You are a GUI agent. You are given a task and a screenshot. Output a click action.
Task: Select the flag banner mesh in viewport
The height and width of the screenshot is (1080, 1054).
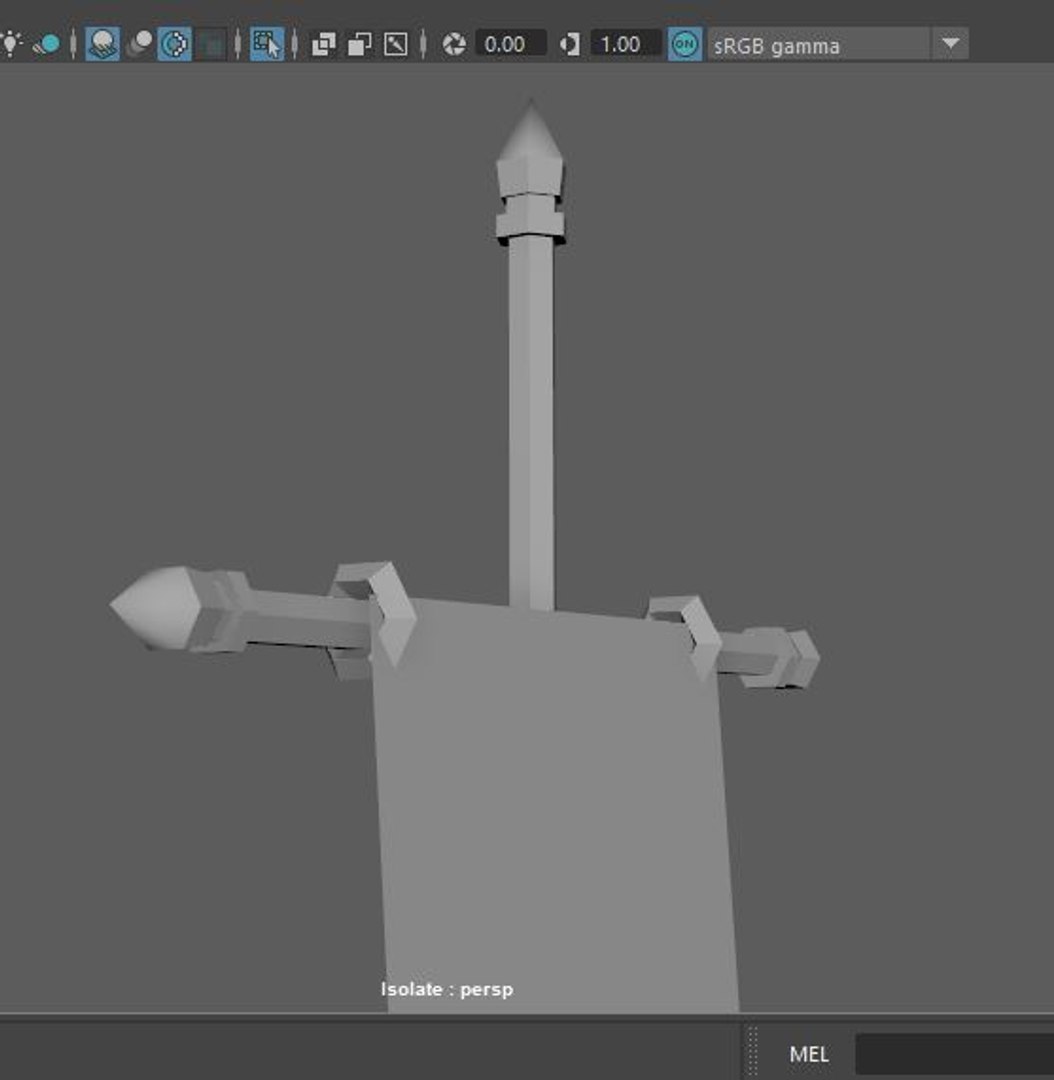(556, 806)
